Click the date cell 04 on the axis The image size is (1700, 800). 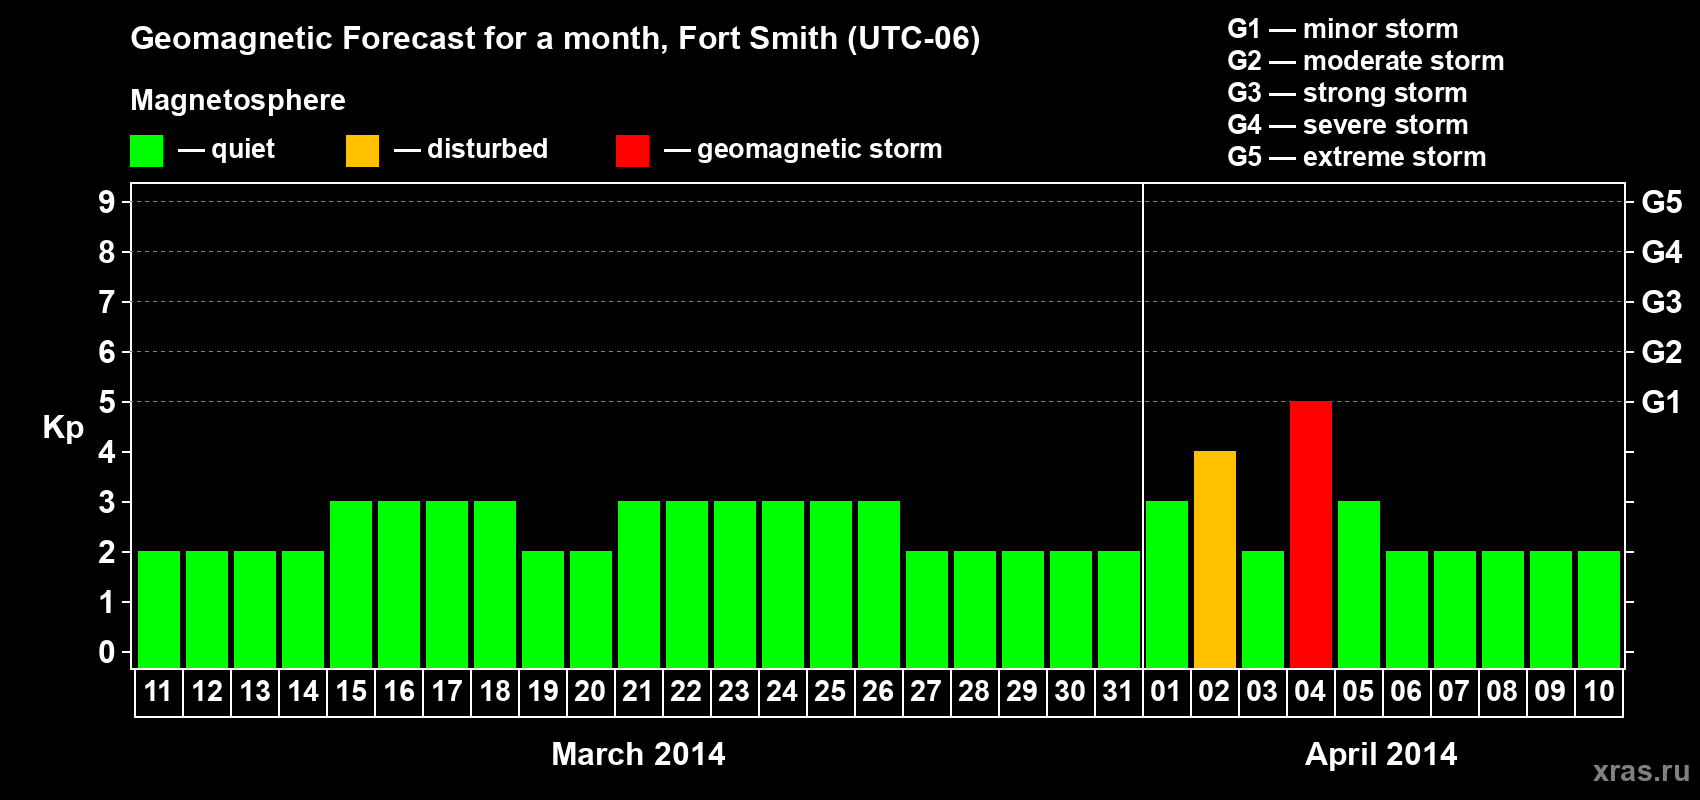coord(1310,692)
